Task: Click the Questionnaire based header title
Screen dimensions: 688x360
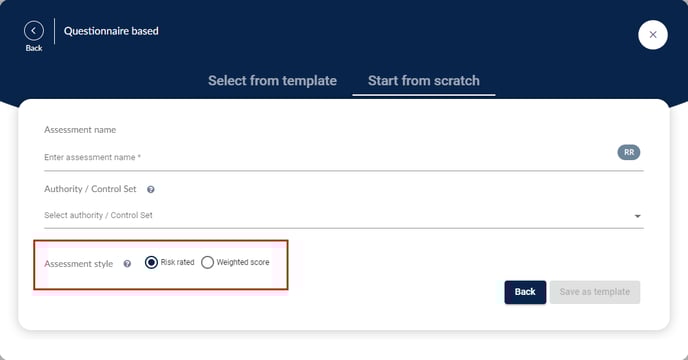Action: click(111, 31)
